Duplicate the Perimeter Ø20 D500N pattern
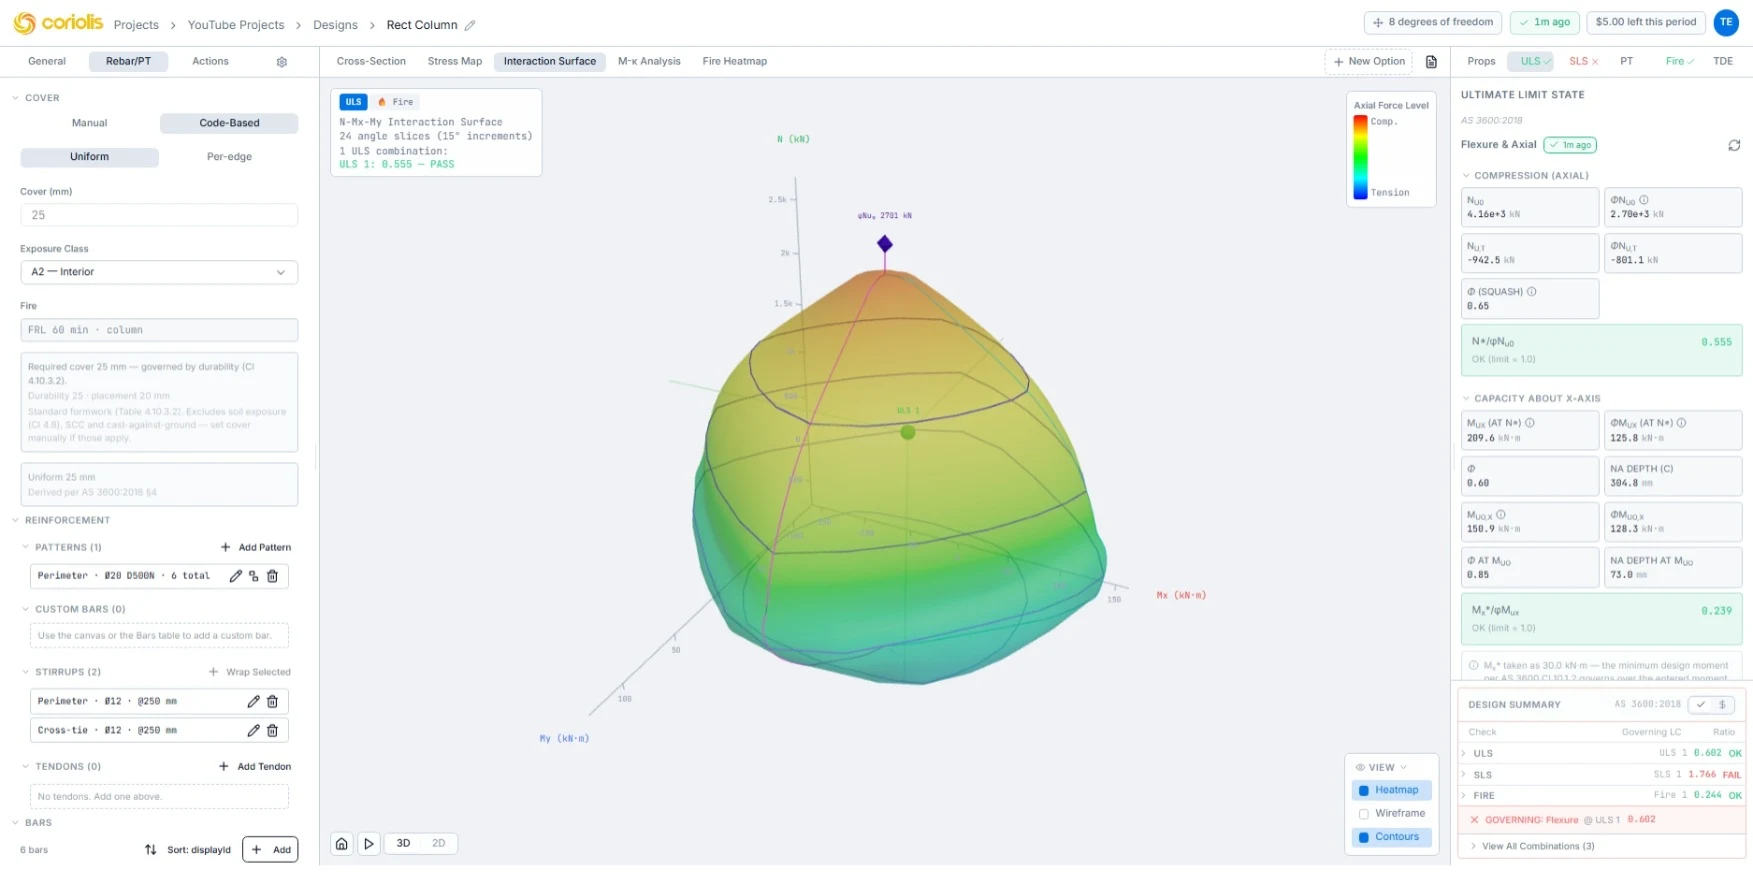The image size is (1753, 884). point(254,576)
